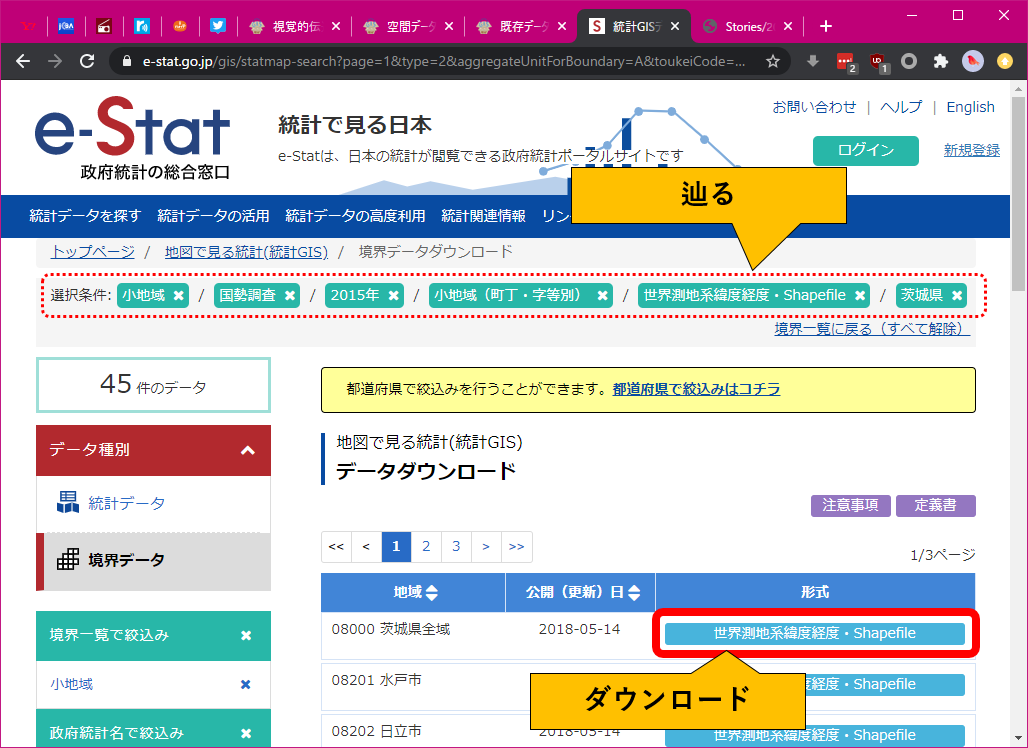
Task: Open results page 2
Action: (426, 546)
